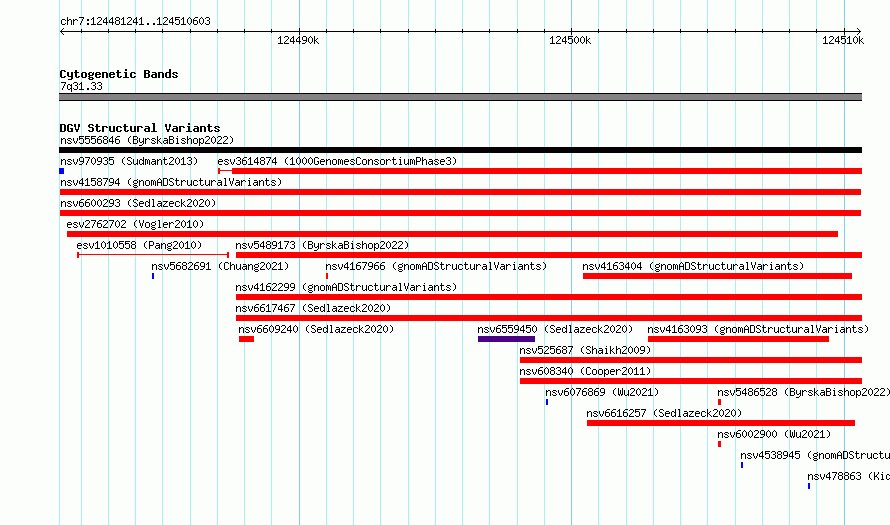The height and width of the screenshot is (525, 890).
Task: Click the DGV Structural Variants track title
Action: tap(140, 128)
